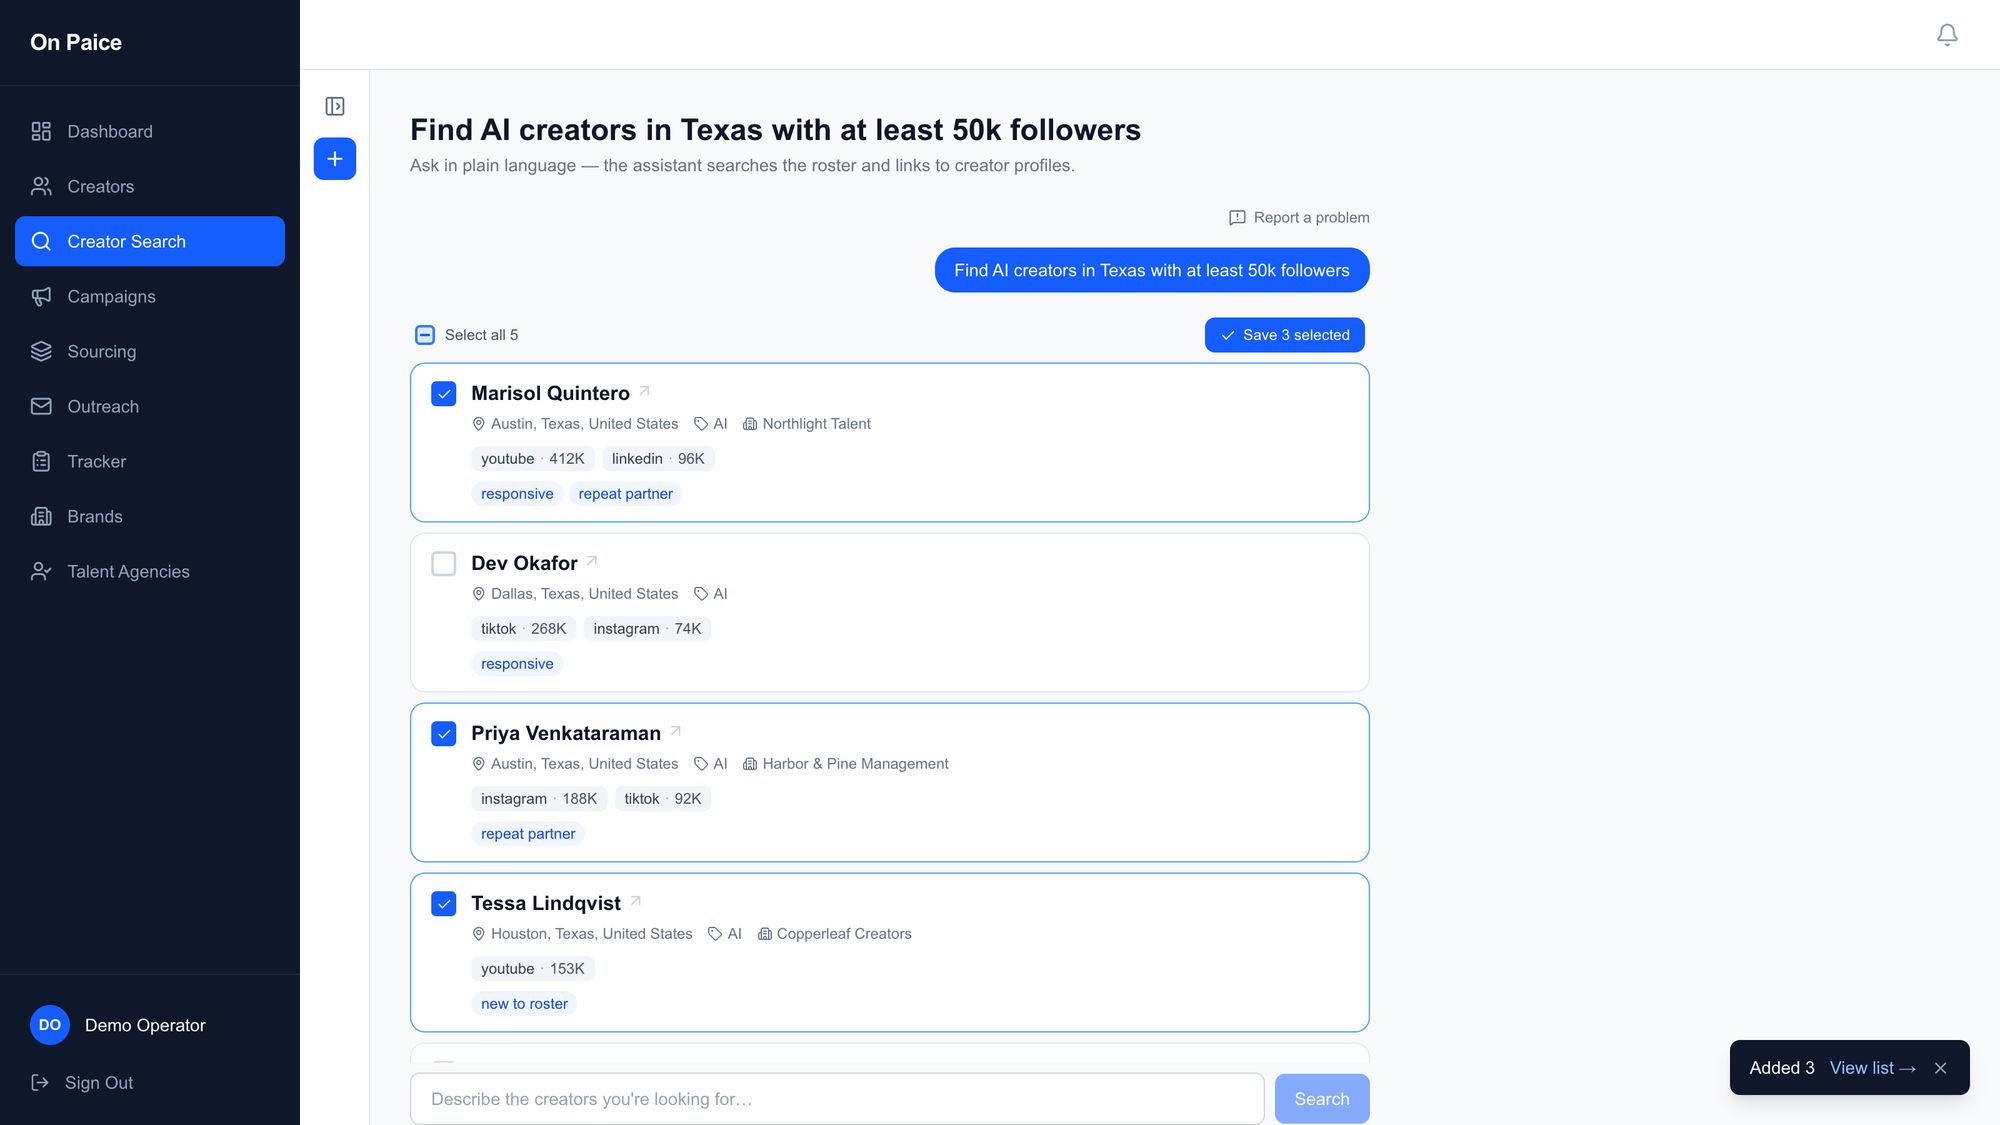Toggle the Select all 5 checkbox
Image resolution: width=2000 pixels, height=1125 pixels.
point(425,335)
